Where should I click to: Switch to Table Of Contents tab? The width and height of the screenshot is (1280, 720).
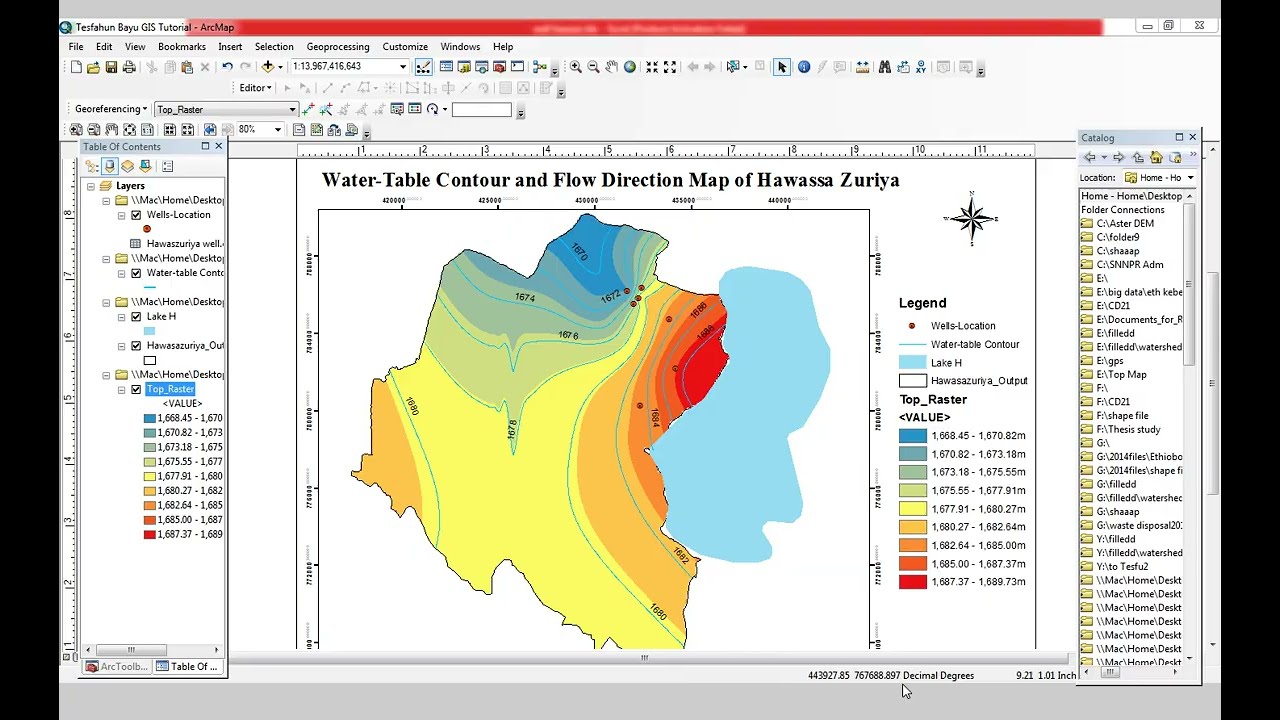[x=187, y=667]
